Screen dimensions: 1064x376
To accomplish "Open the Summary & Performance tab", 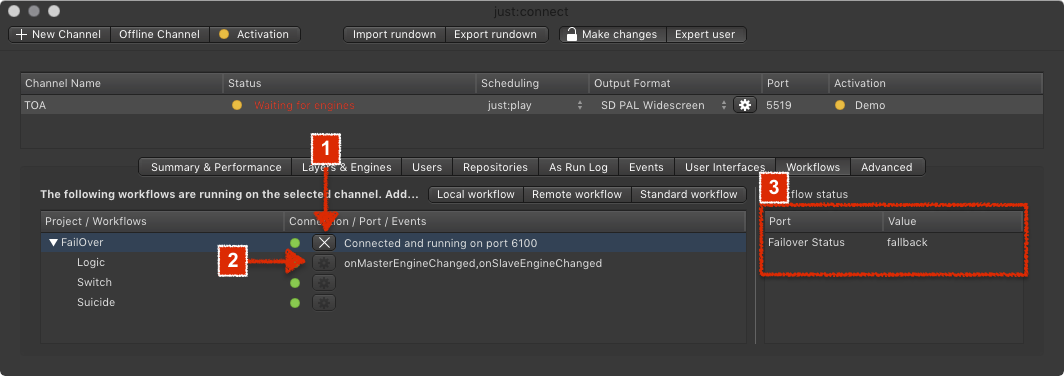I will (x=216, y=167).
